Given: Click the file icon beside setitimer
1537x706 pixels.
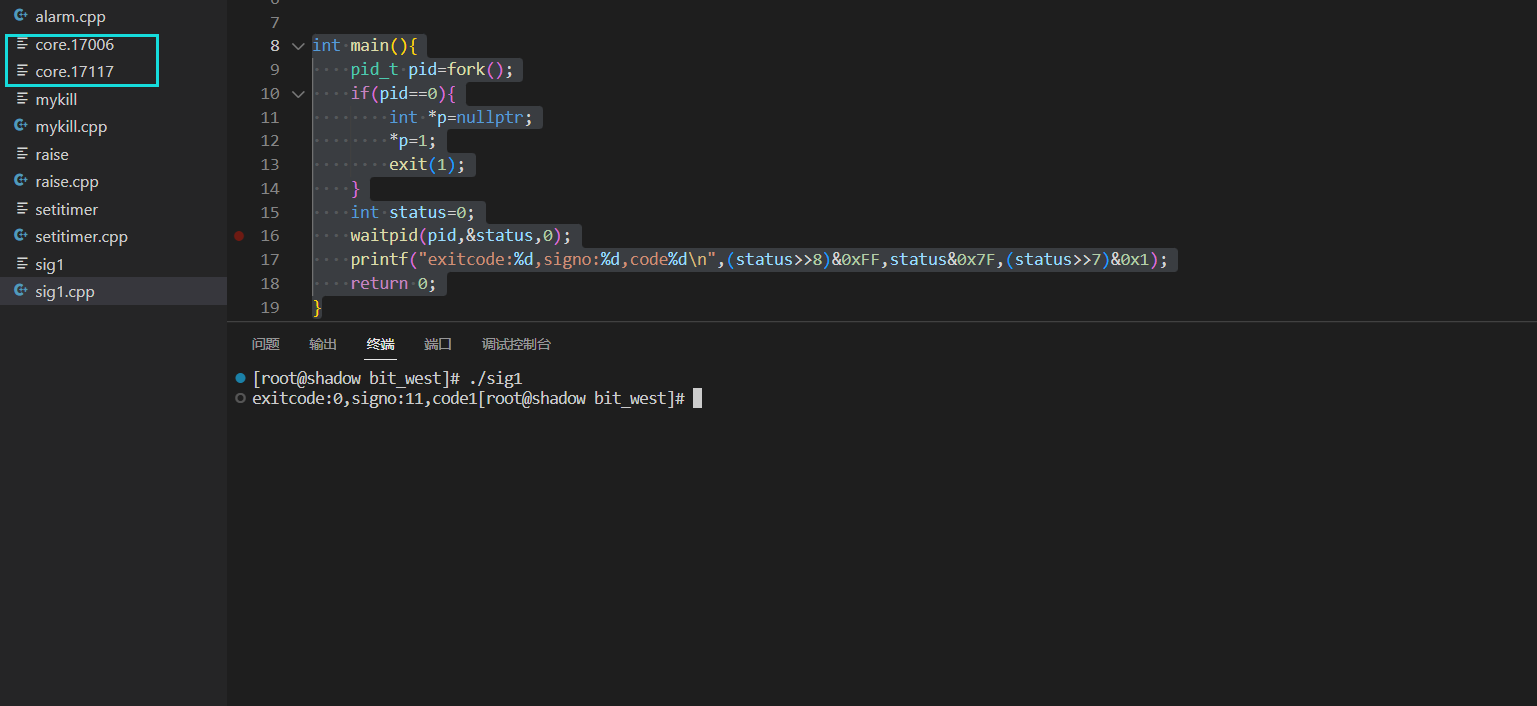Looking at the screenshot, I should (x=22, y=210).
